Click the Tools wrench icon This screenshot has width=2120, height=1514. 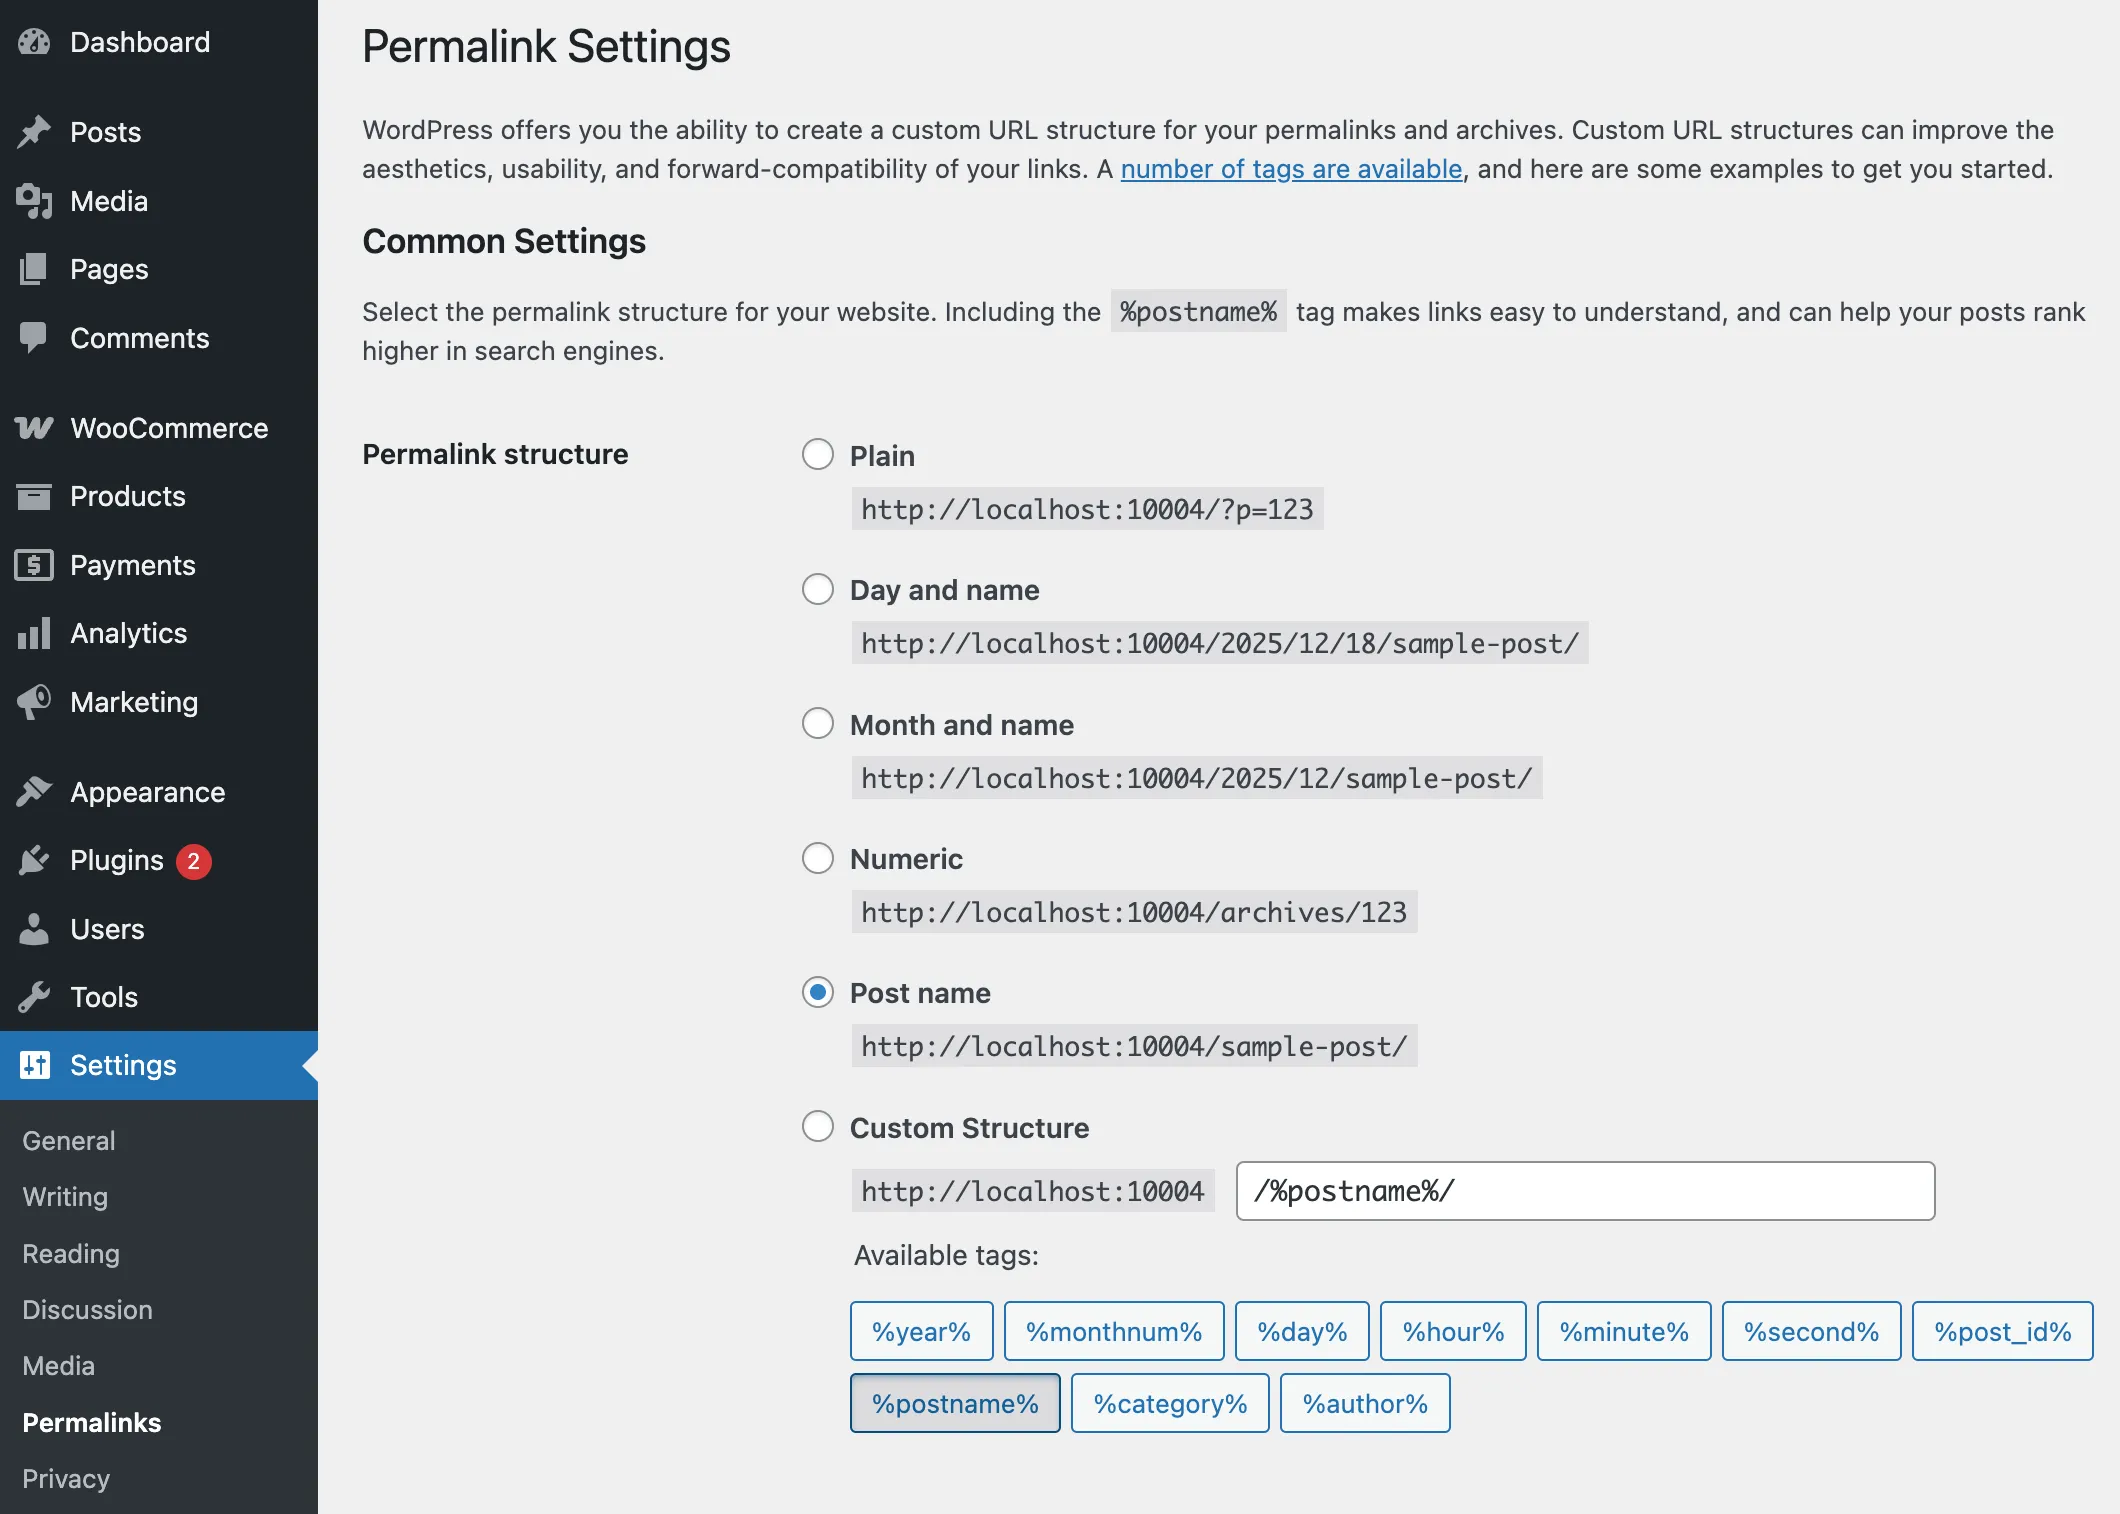(34, 997)
